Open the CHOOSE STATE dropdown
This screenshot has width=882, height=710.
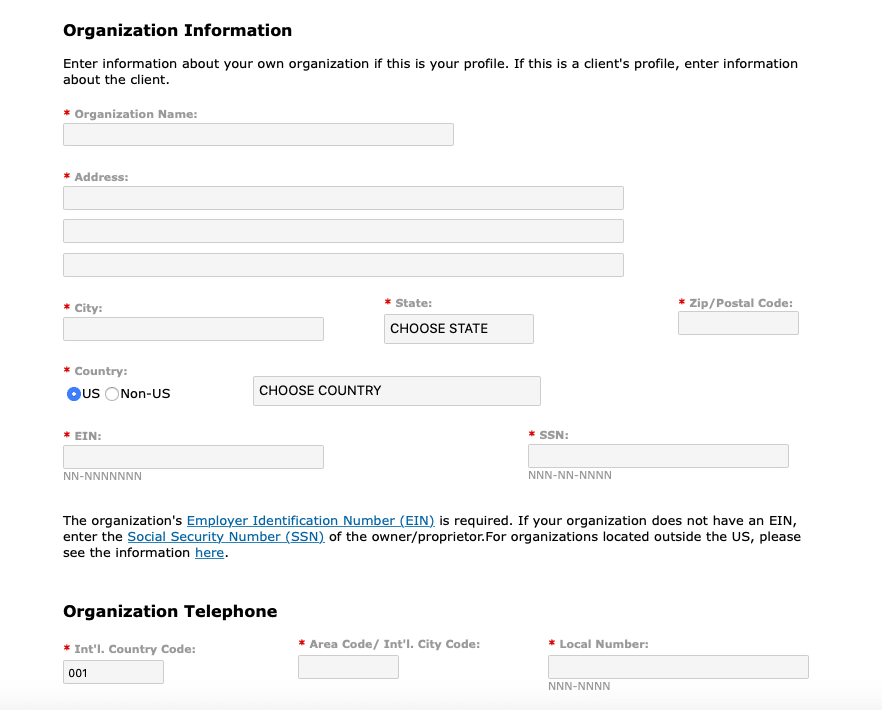click(458, 328)
